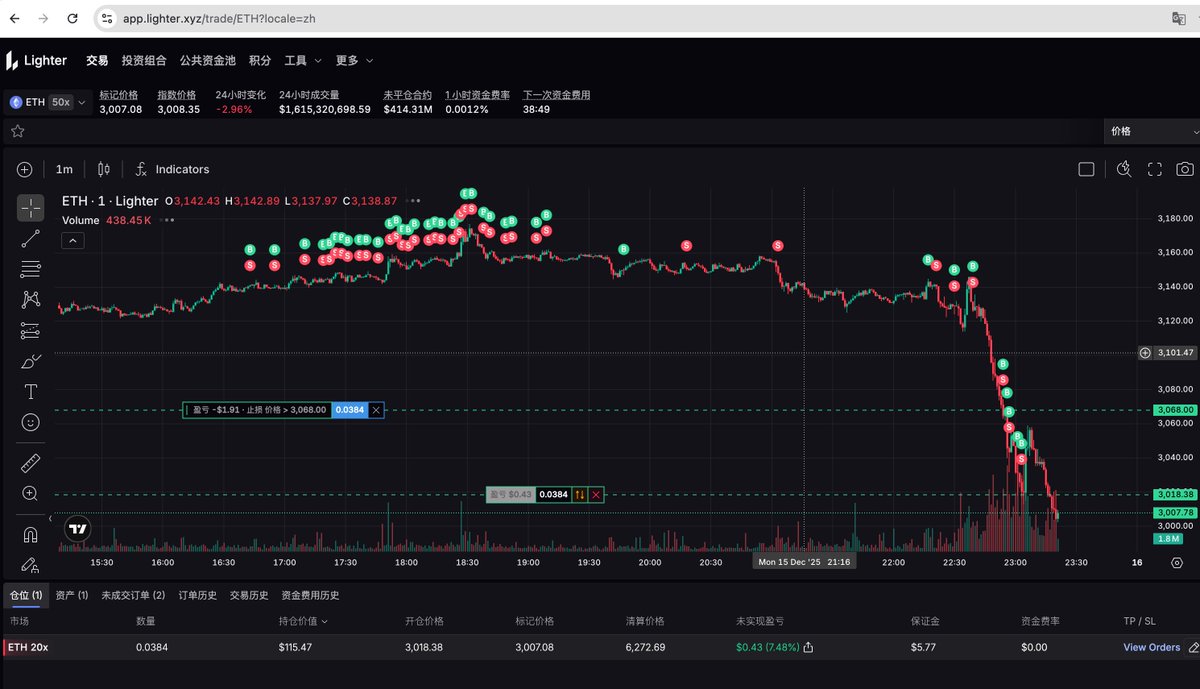The height and width of the screenshot is (689, 1200).
Task: Share the unrealized PnL with share icon
Action: pos(808,647)
